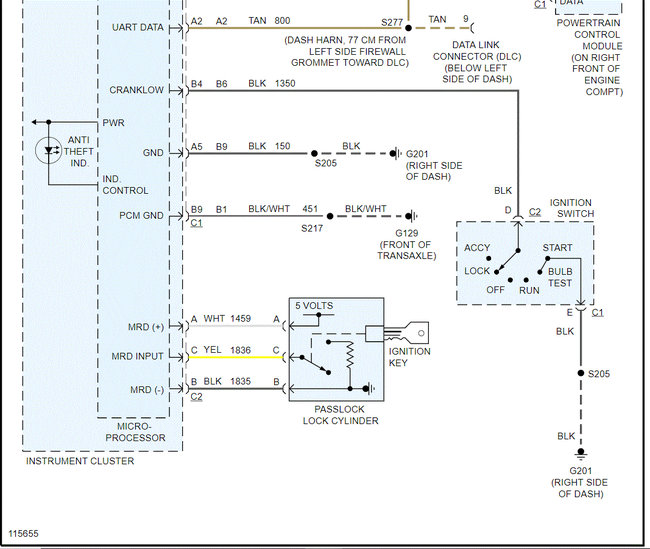Image resolution: width=650 pixels, height=549 pixels.
Task: Click the G129 ground symbol
Action: tap(411, 216)
